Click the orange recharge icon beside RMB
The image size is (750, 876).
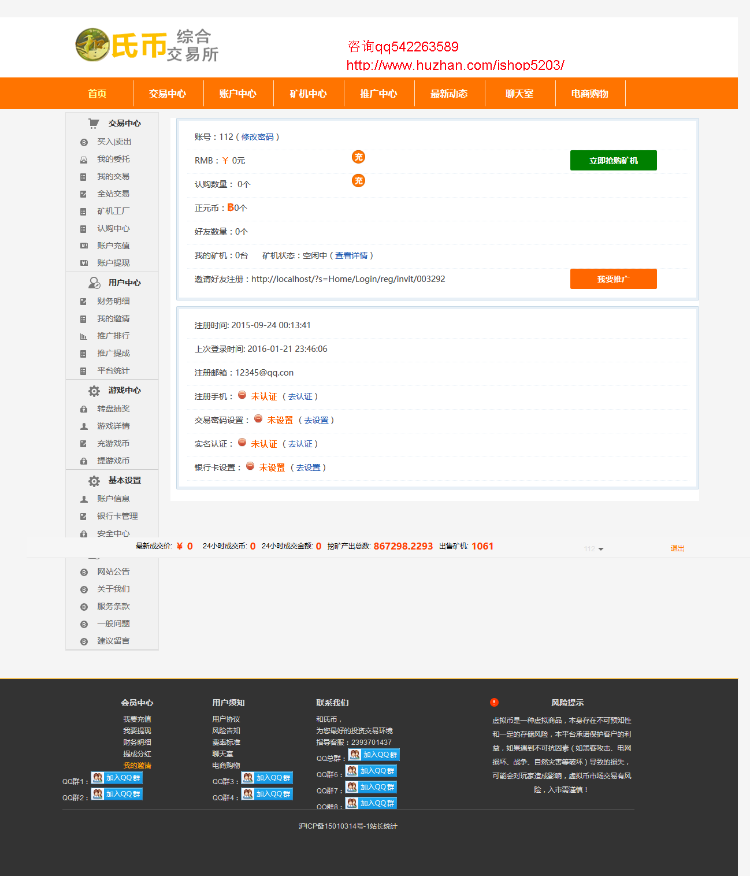tap(358, 157)
